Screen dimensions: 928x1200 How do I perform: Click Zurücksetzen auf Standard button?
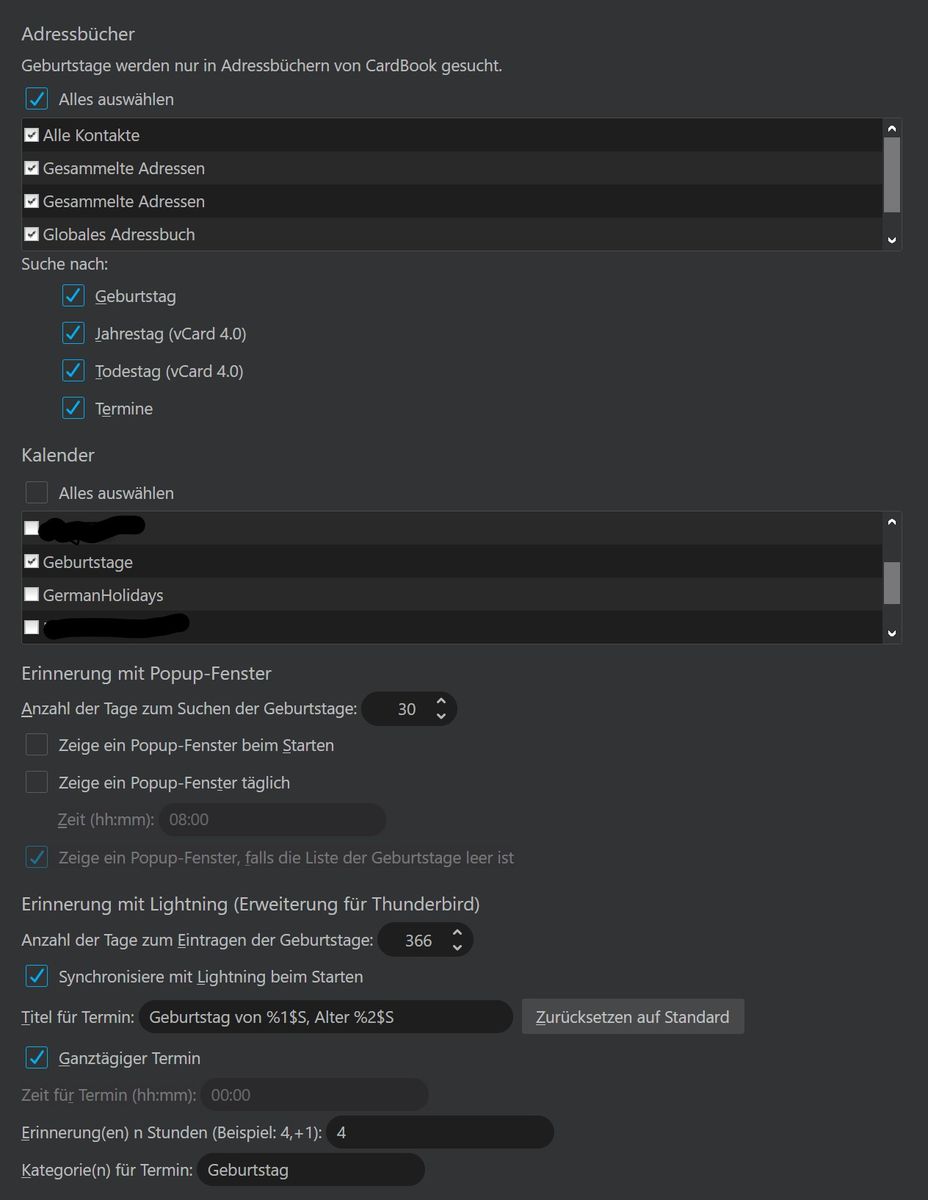coord(632,1017)
